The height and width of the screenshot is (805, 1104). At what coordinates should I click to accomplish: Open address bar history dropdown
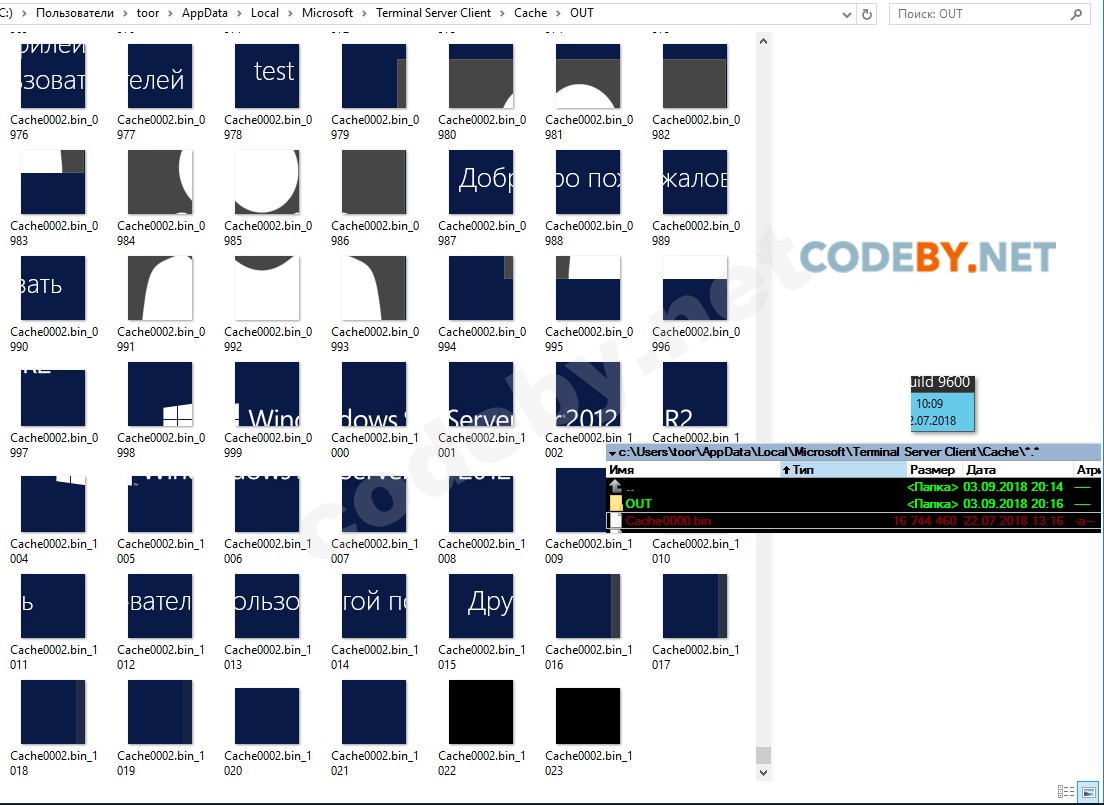pos(847,14)
